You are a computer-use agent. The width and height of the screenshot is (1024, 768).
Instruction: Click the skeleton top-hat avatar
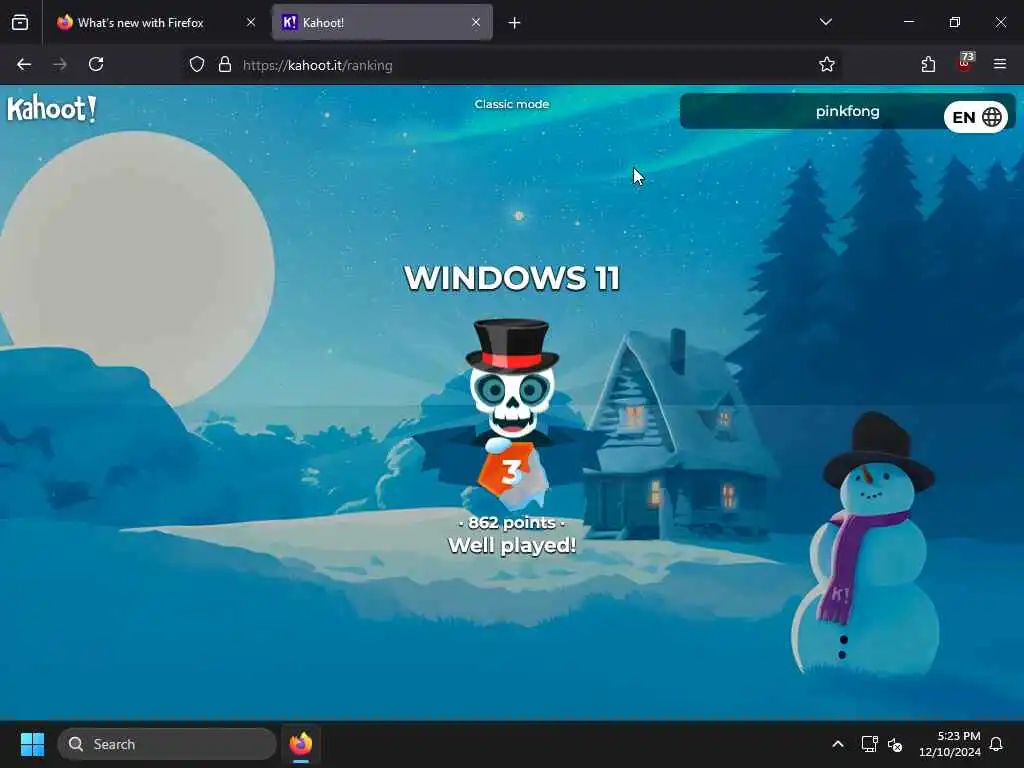coord(512,379)
